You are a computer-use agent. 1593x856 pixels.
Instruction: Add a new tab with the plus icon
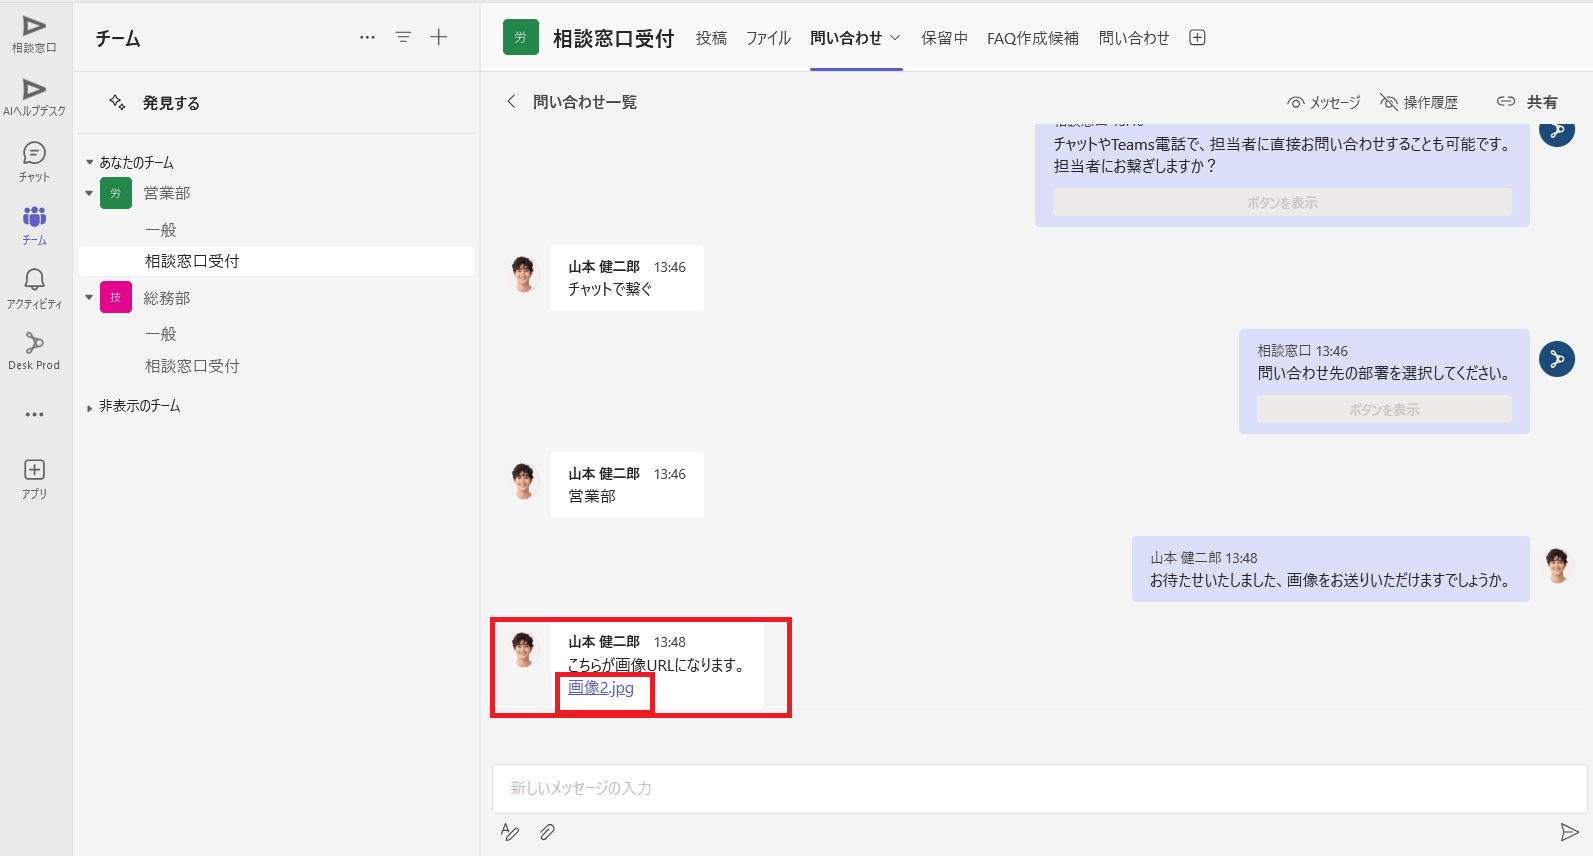click(1197, 37)
